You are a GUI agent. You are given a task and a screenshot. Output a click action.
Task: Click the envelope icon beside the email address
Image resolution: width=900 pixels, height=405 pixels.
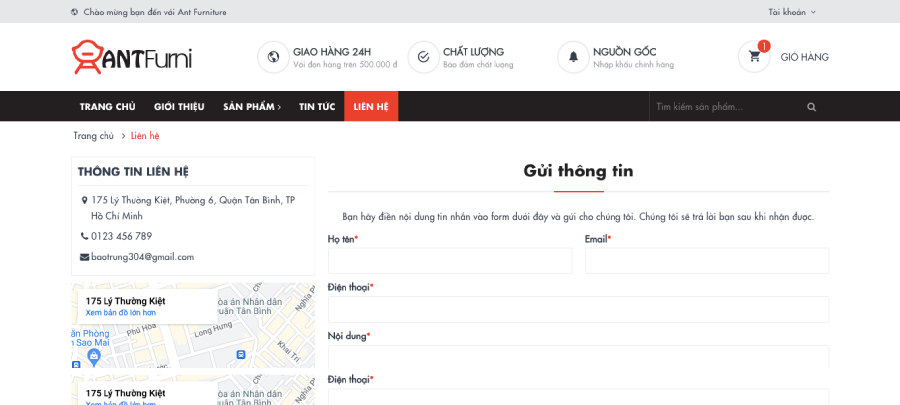click(x=84, y=257)
